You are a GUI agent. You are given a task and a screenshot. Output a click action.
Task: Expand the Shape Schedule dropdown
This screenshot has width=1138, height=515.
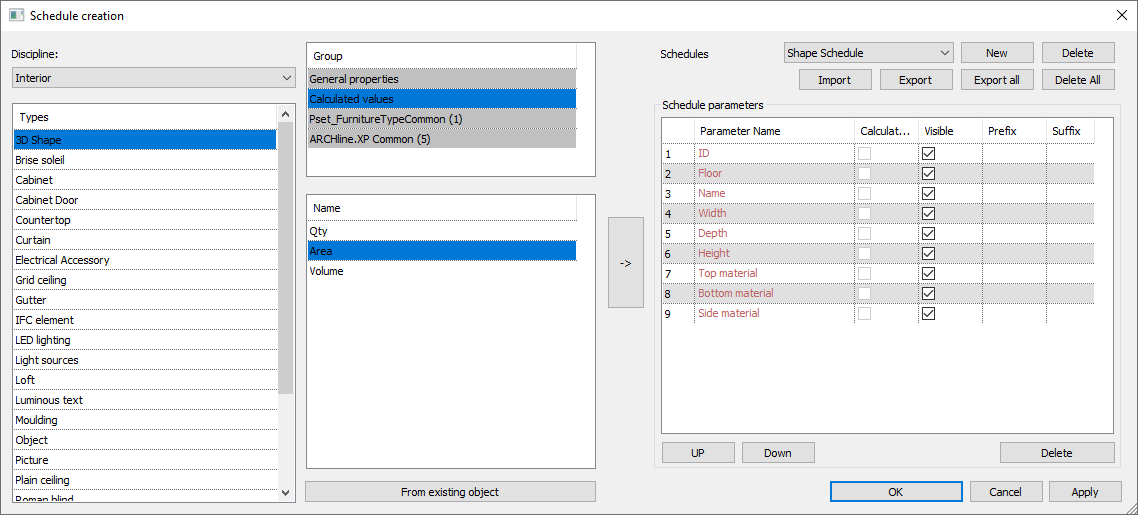click(x=868, y=53)
